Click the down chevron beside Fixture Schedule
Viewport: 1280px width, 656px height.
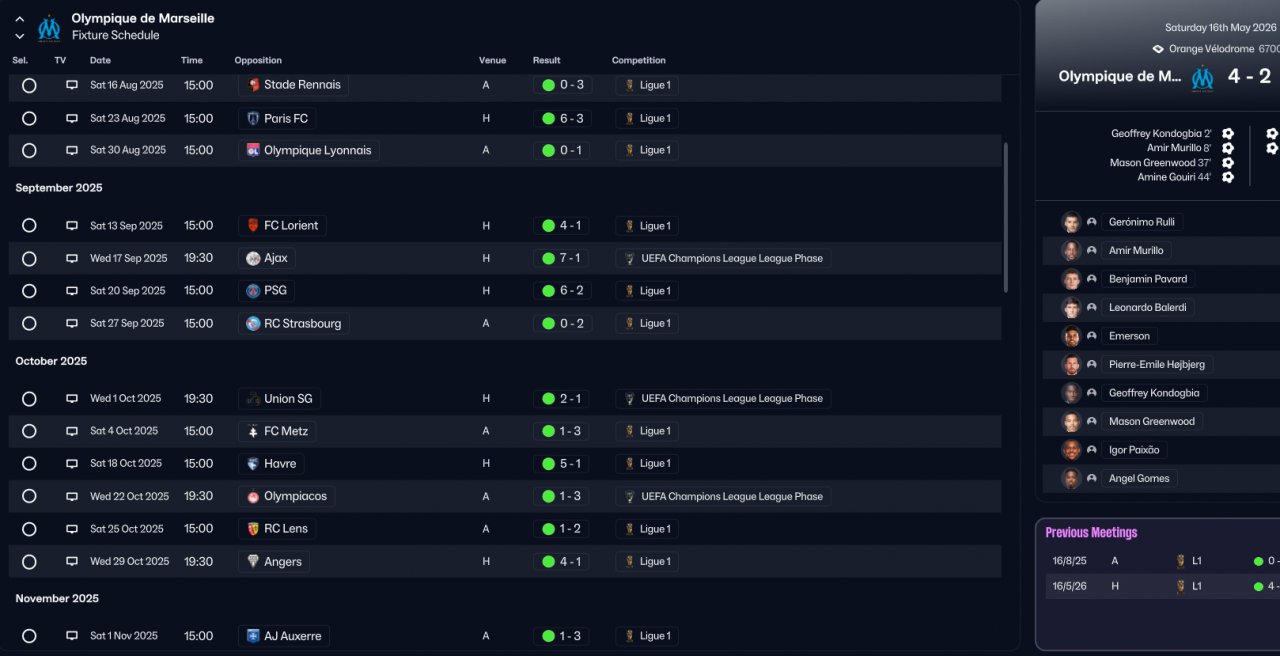[20, 36]
